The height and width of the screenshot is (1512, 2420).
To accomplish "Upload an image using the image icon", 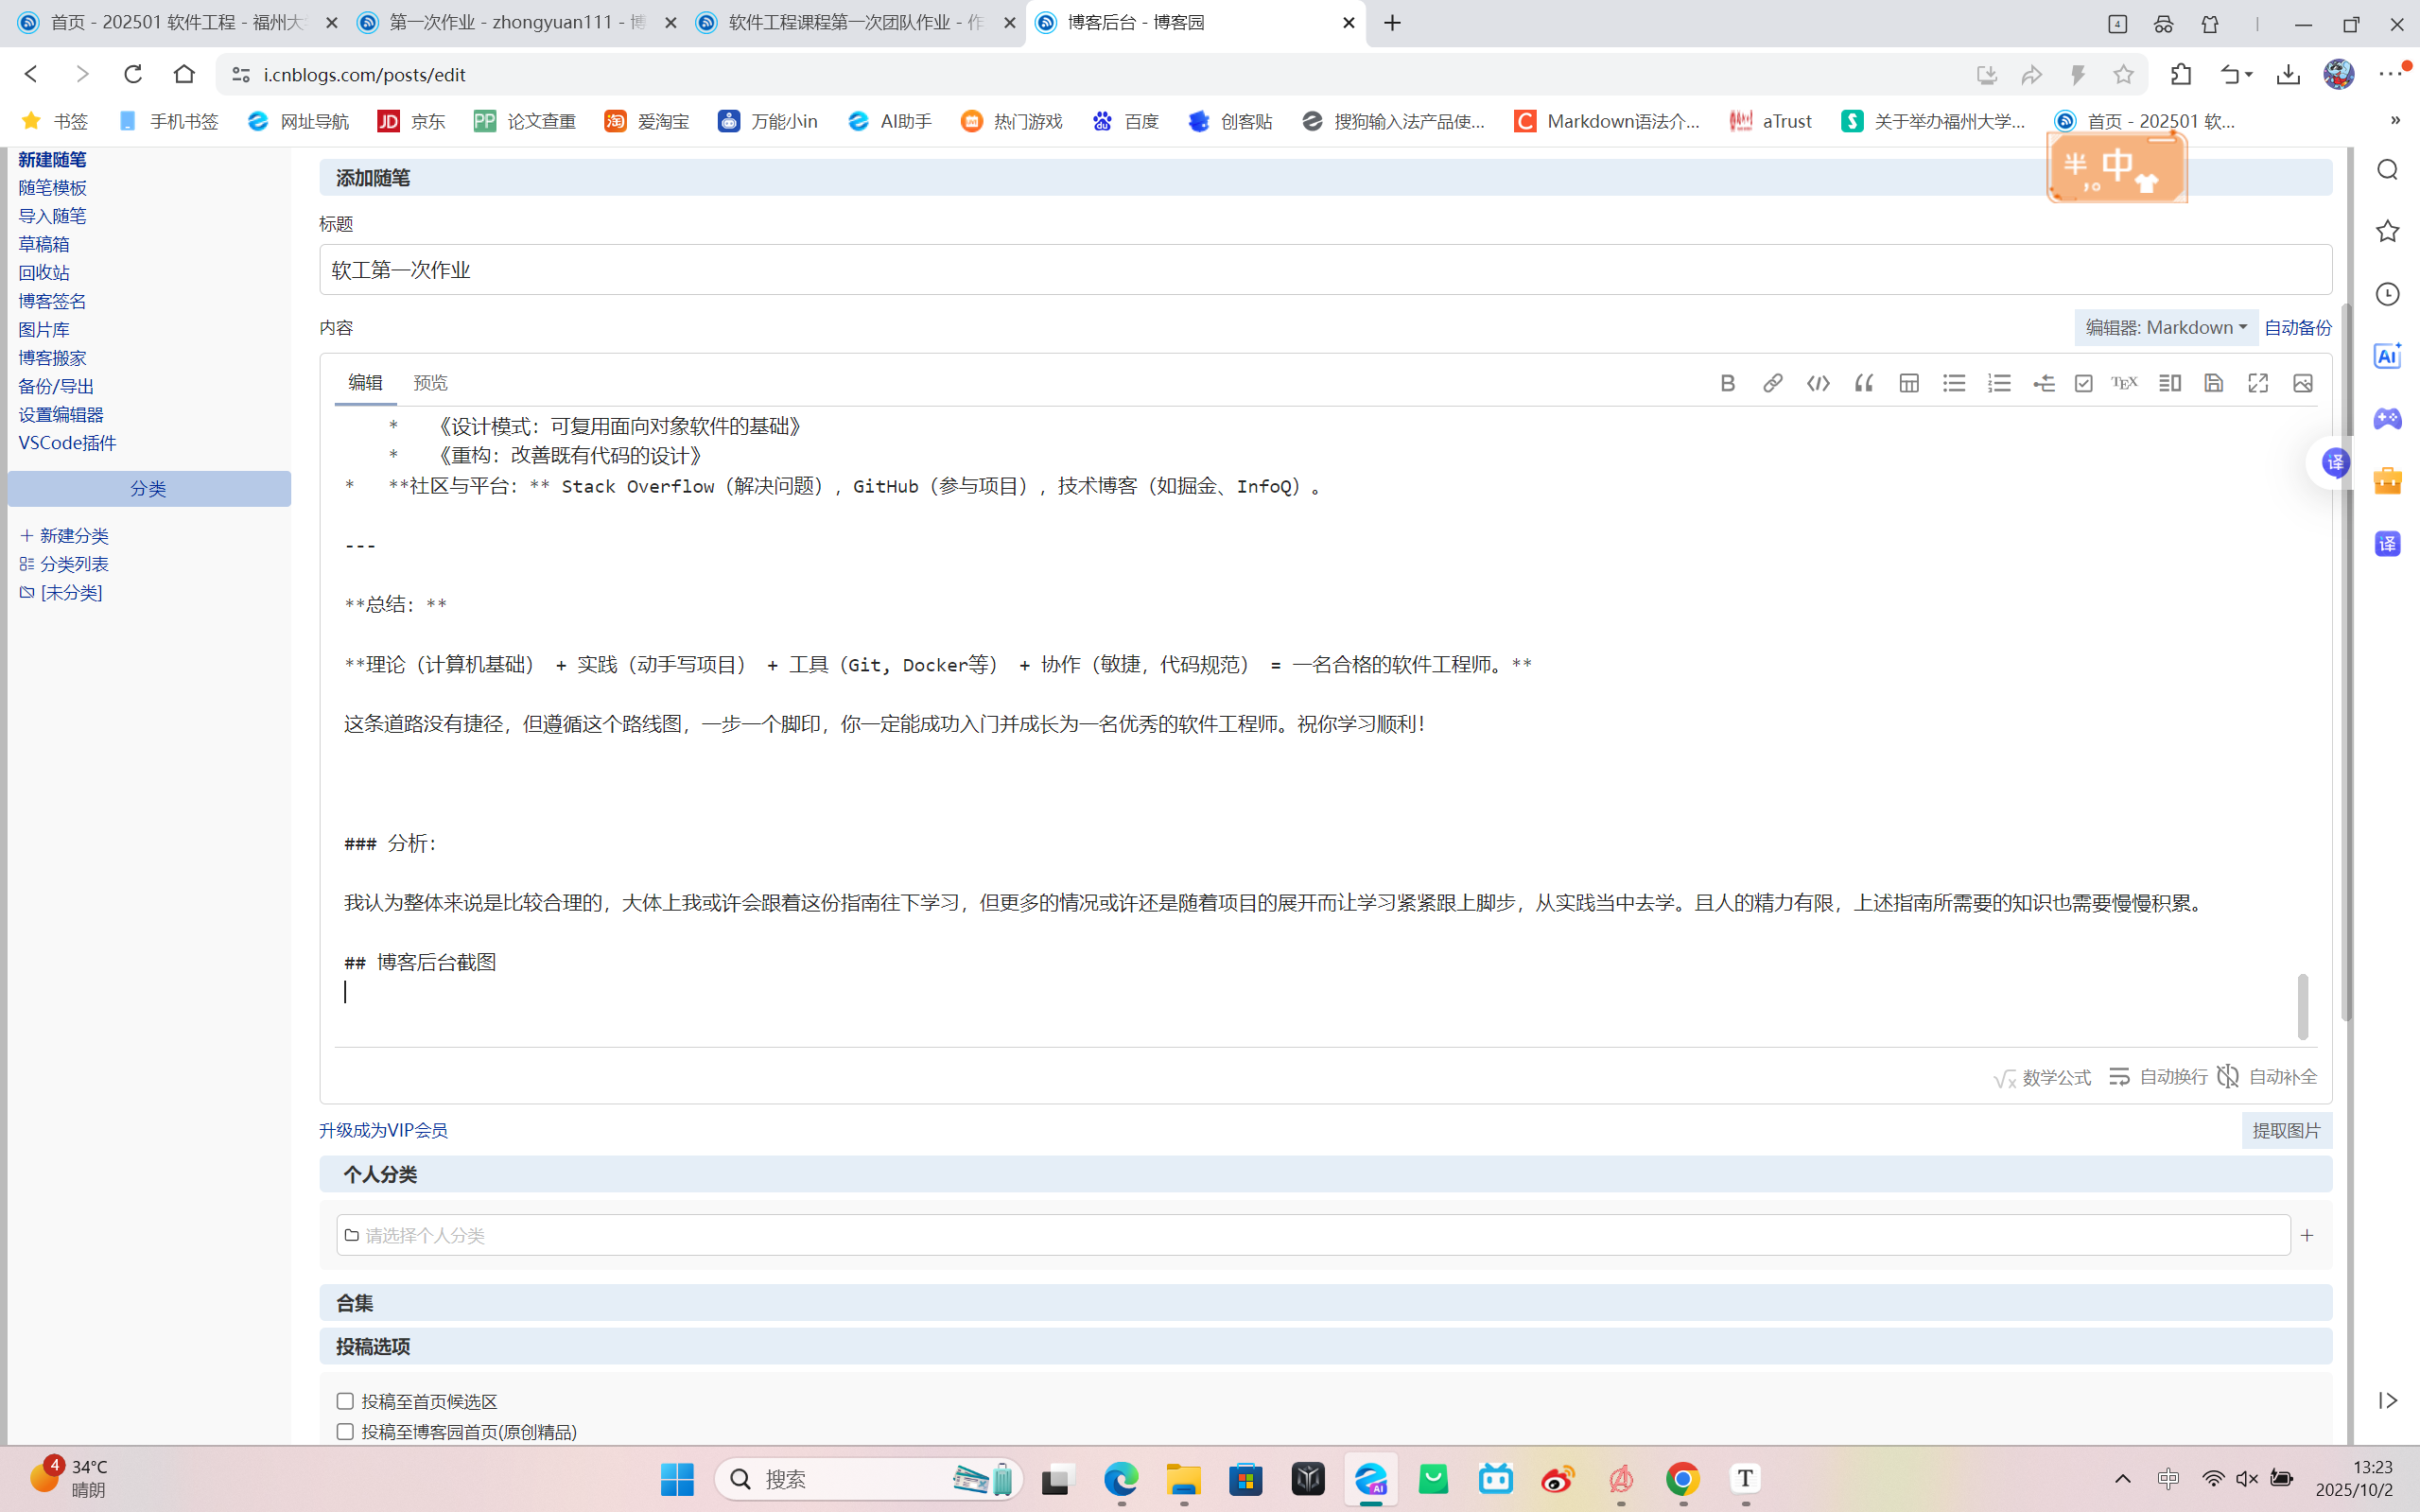I will coord(2303,383).
